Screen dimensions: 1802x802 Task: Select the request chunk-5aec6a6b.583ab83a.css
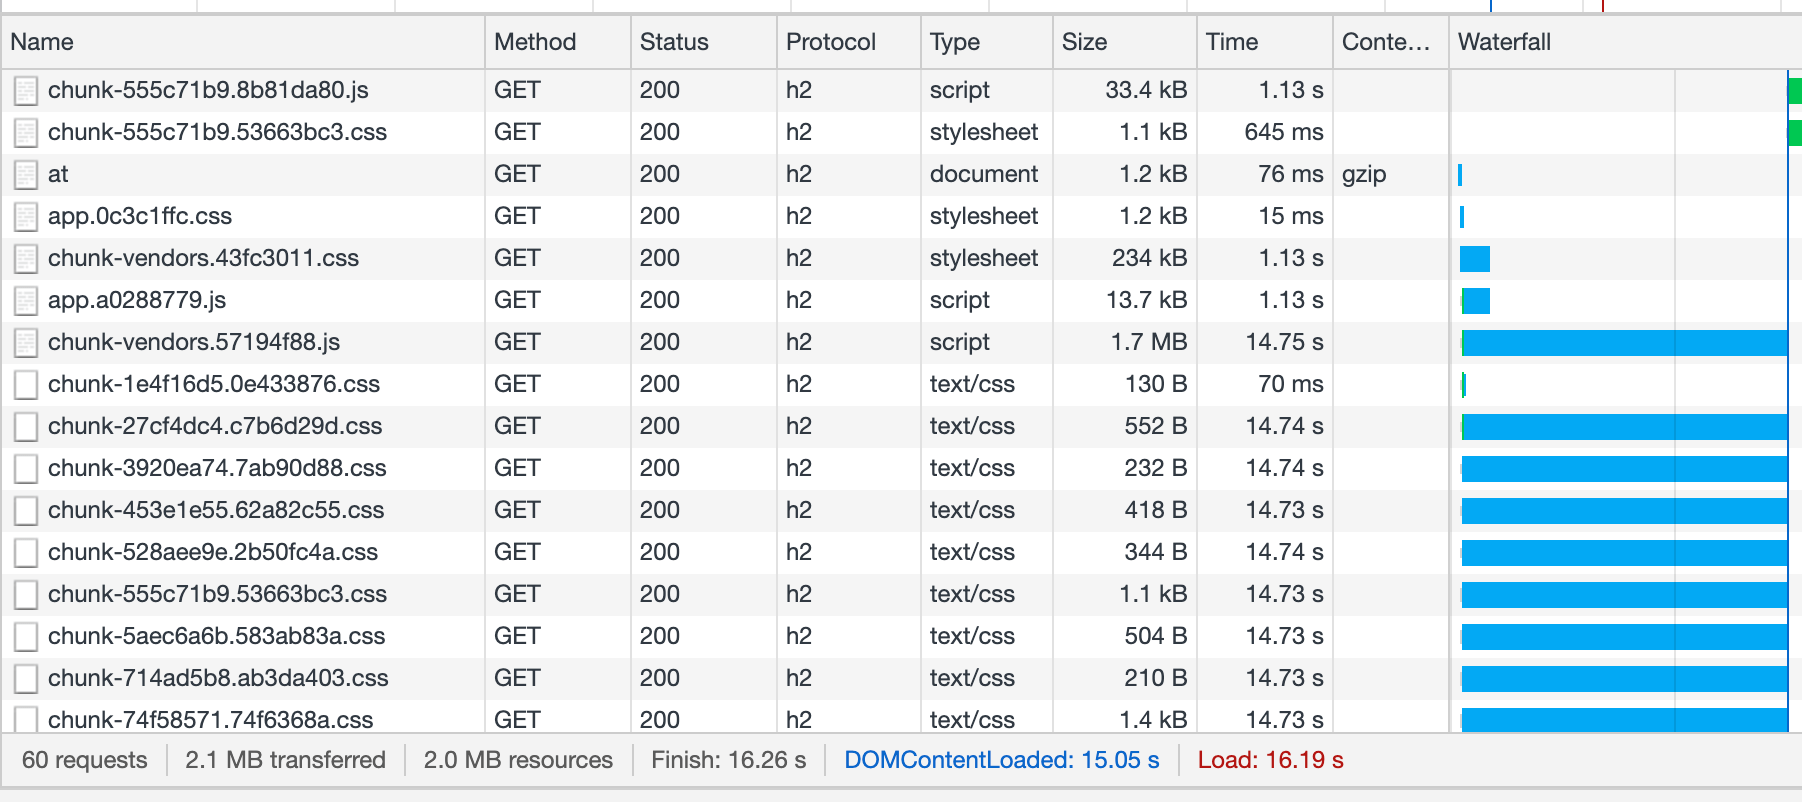coord(216,636)
